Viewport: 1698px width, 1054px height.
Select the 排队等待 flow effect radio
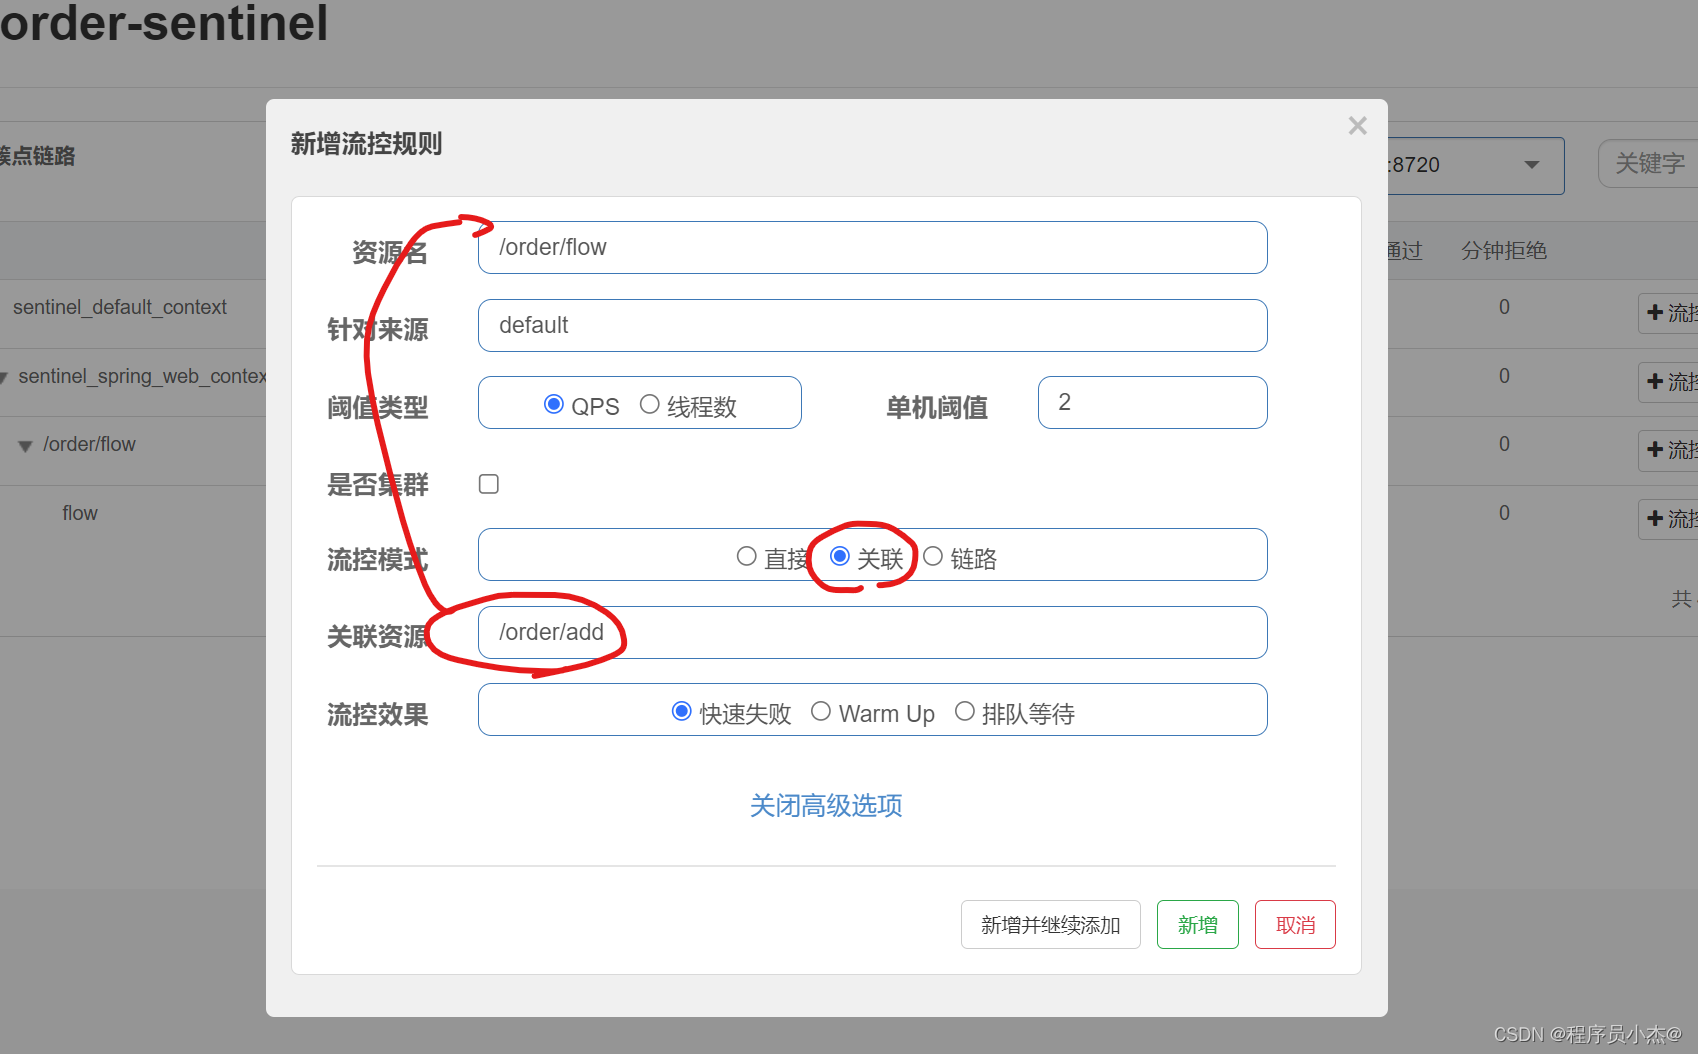pyautogui.click(x=965, y=711)
